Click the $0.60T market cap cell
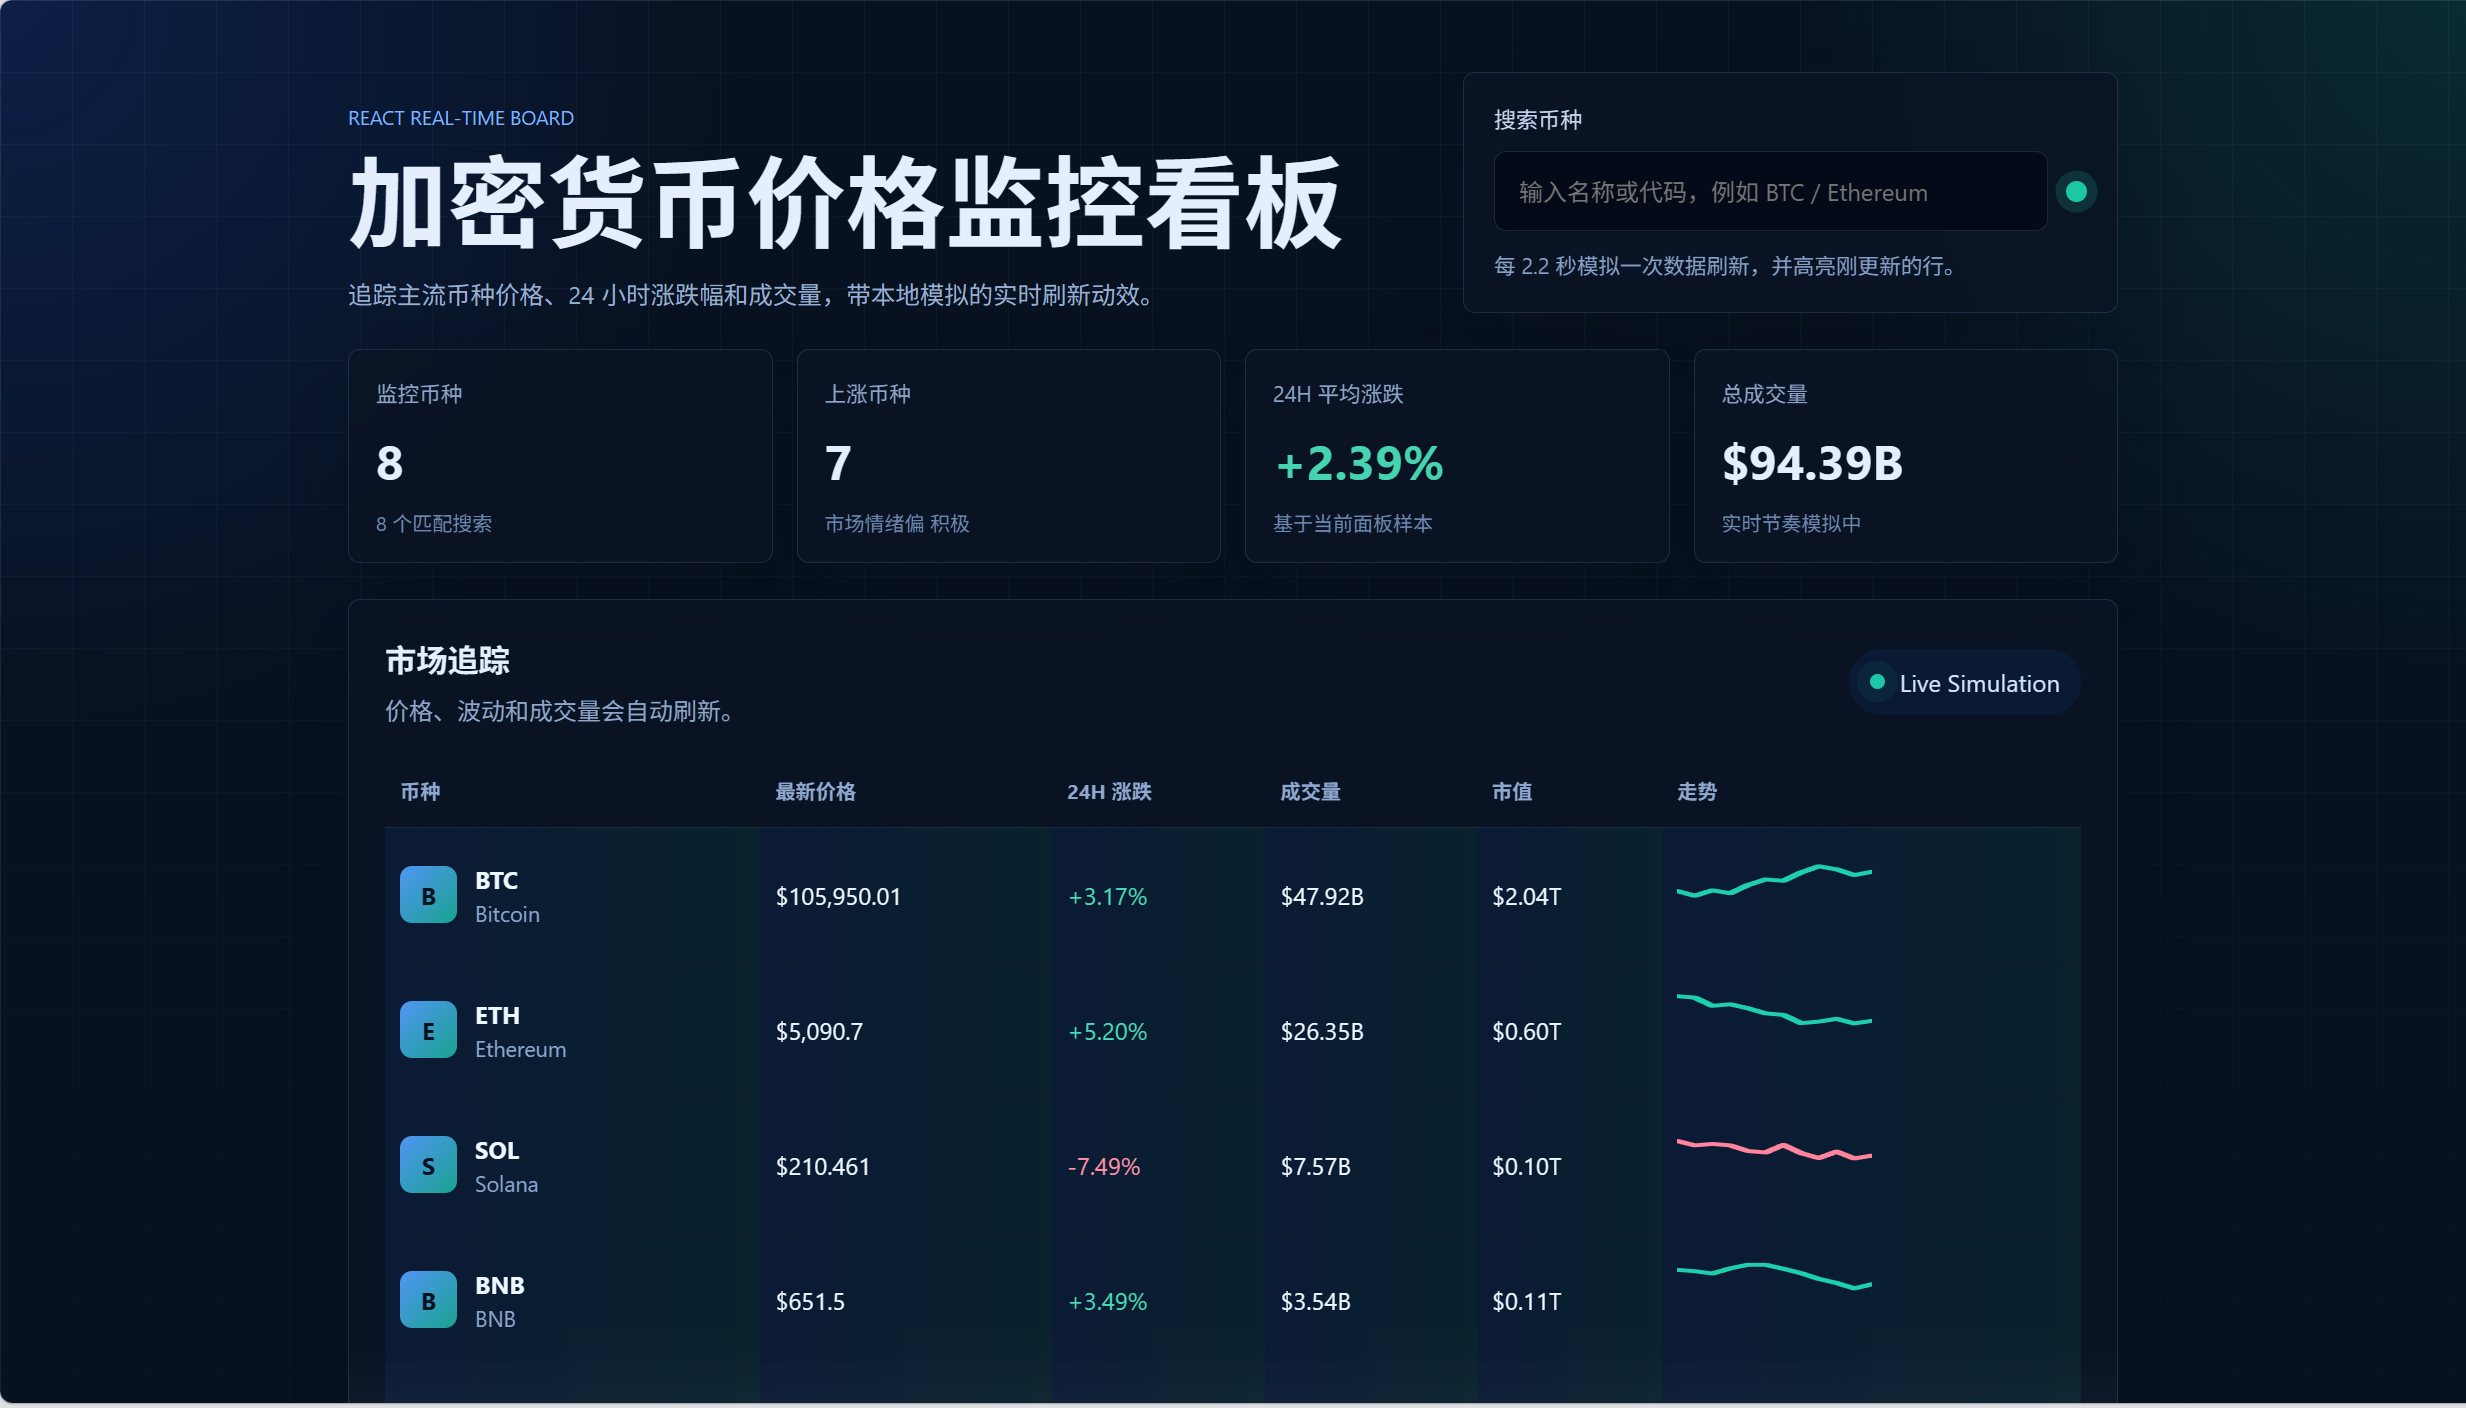The height and width of the screenshot is (1408, 2466). [x=1526, y=1031]
